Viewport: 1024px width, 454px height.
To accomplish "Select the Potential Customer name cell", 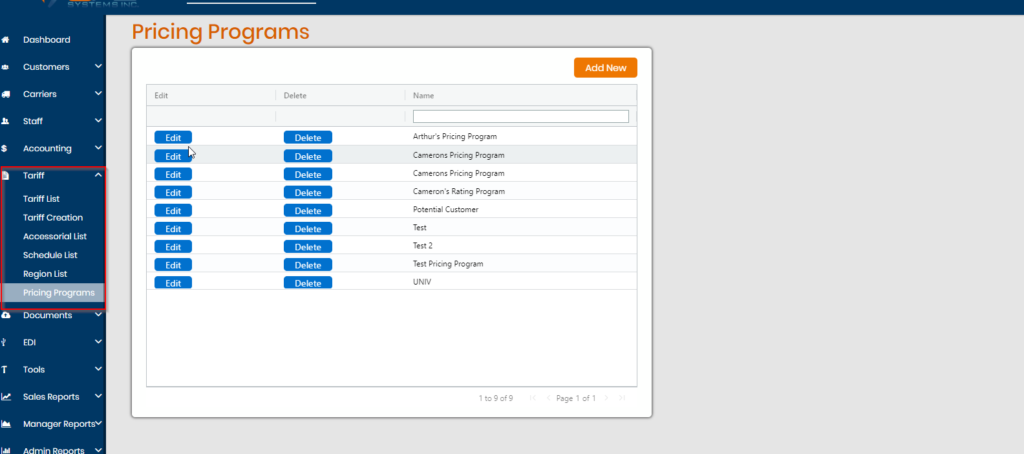I will point(445,210).
